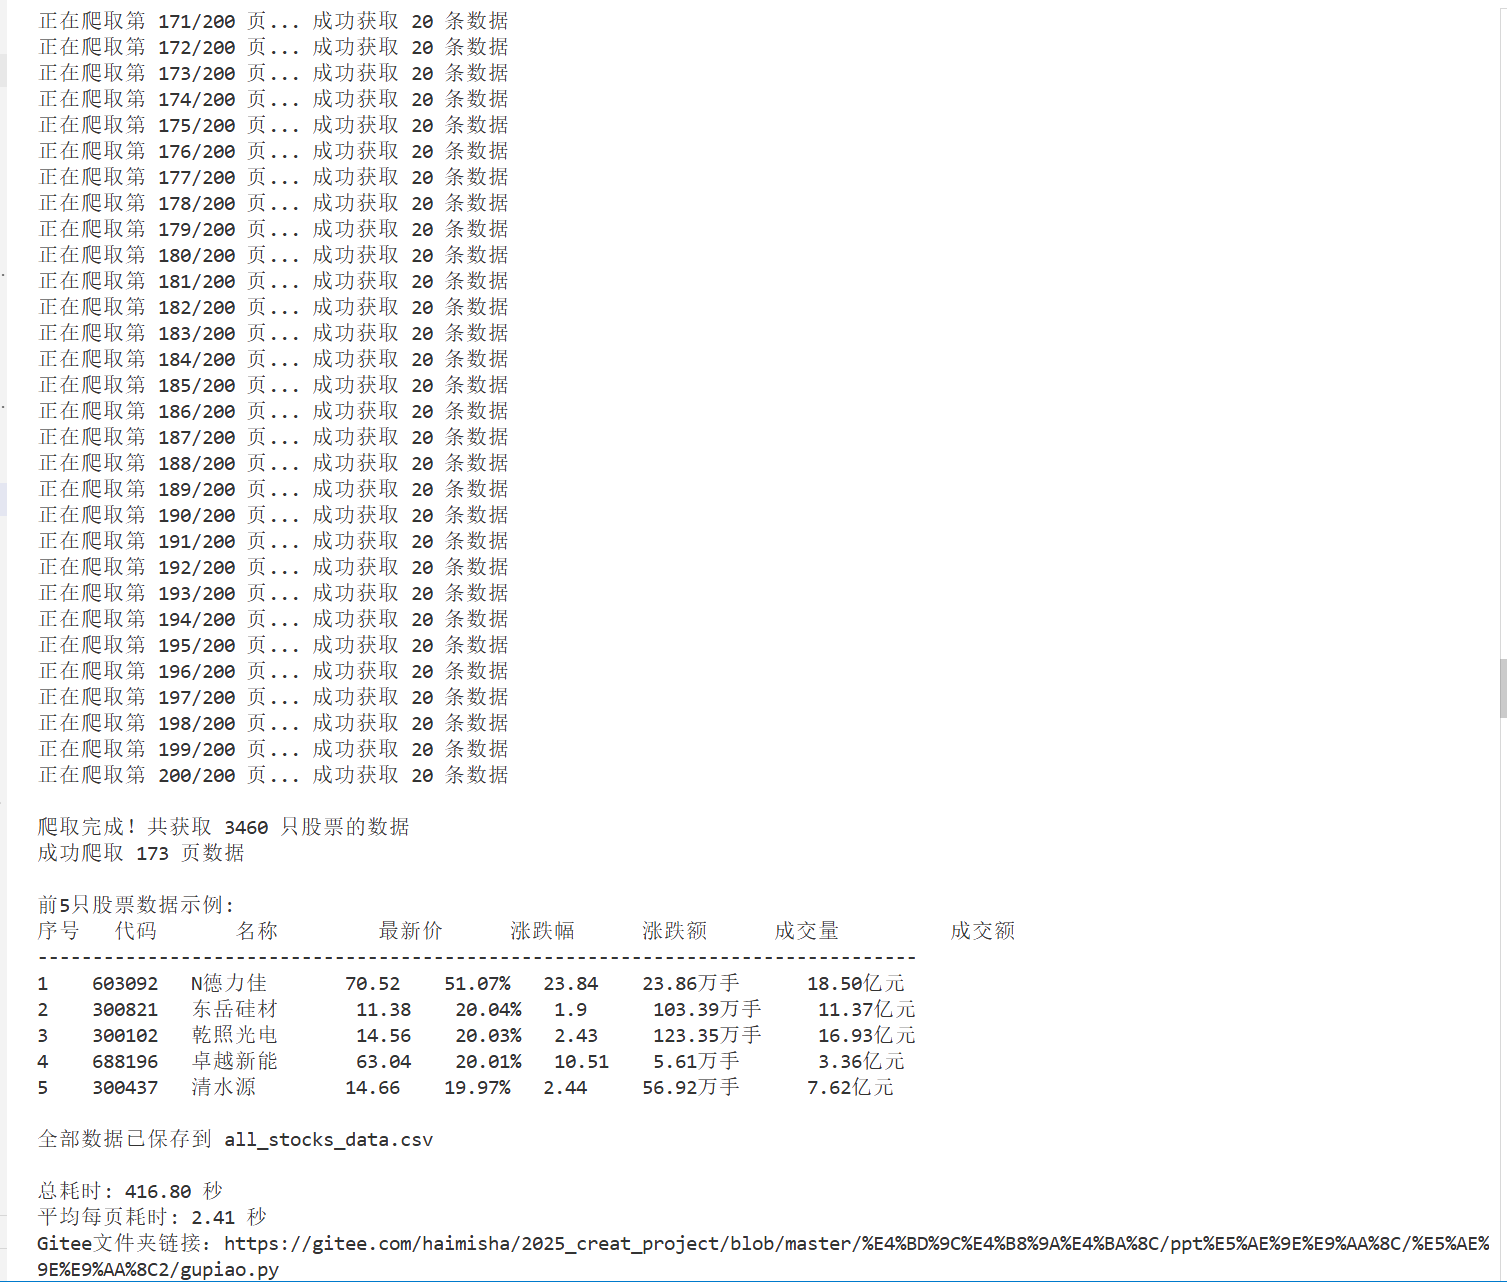Click the column header '涨跌幅'
1507x1282 pixels.
tap(542, 931)
